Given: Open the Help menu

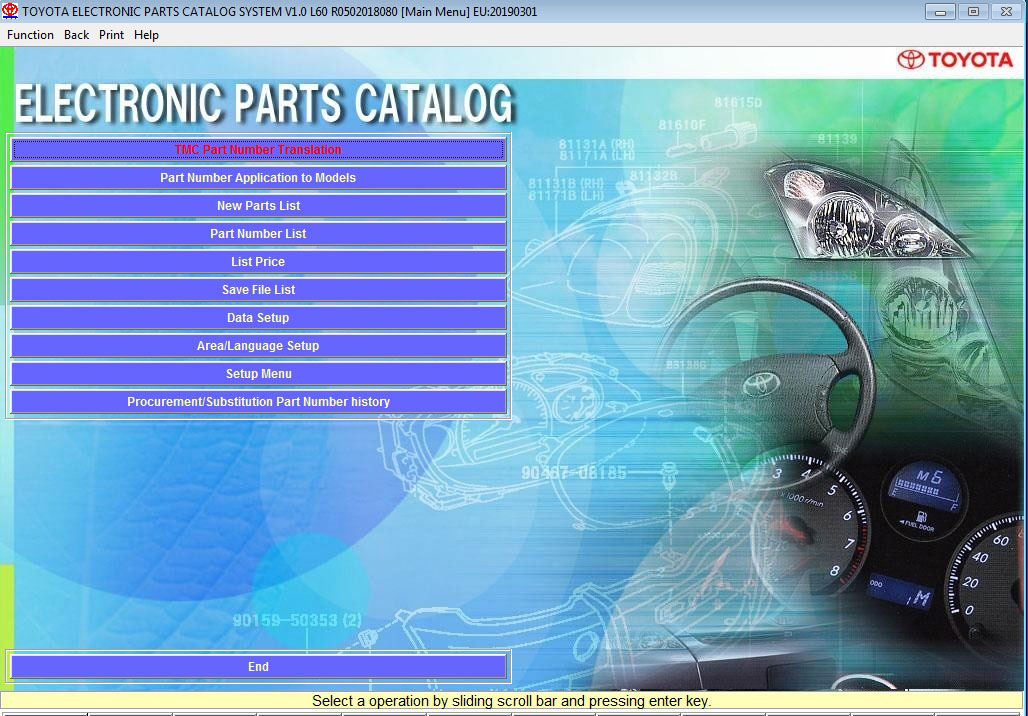Looking at the screenshot, I should [146, 35].
